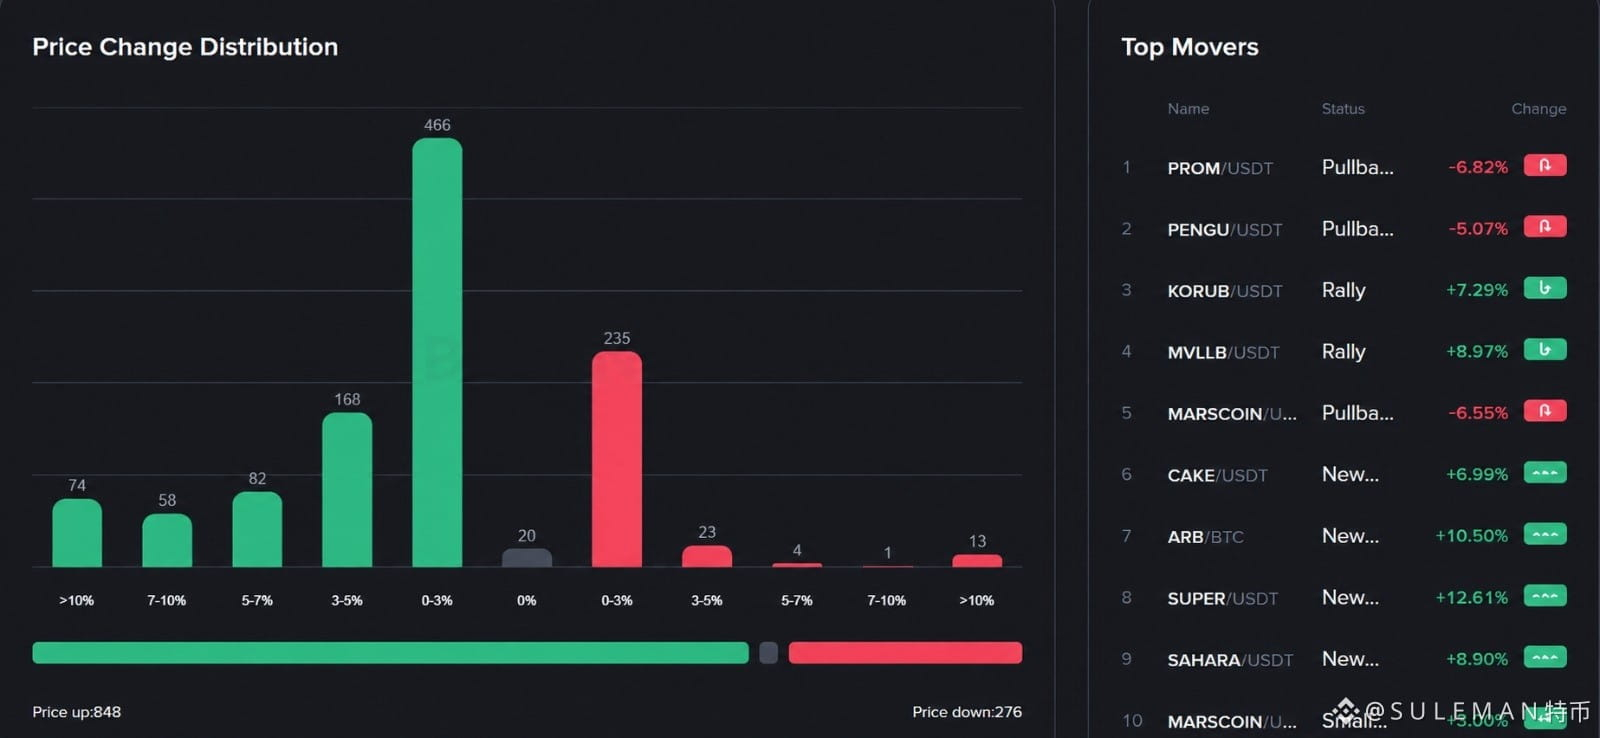The width and height of the screenshot is (1600, 738).
Task: Click the green rally icon for MVLLB/USDT
Action: 1545,350
